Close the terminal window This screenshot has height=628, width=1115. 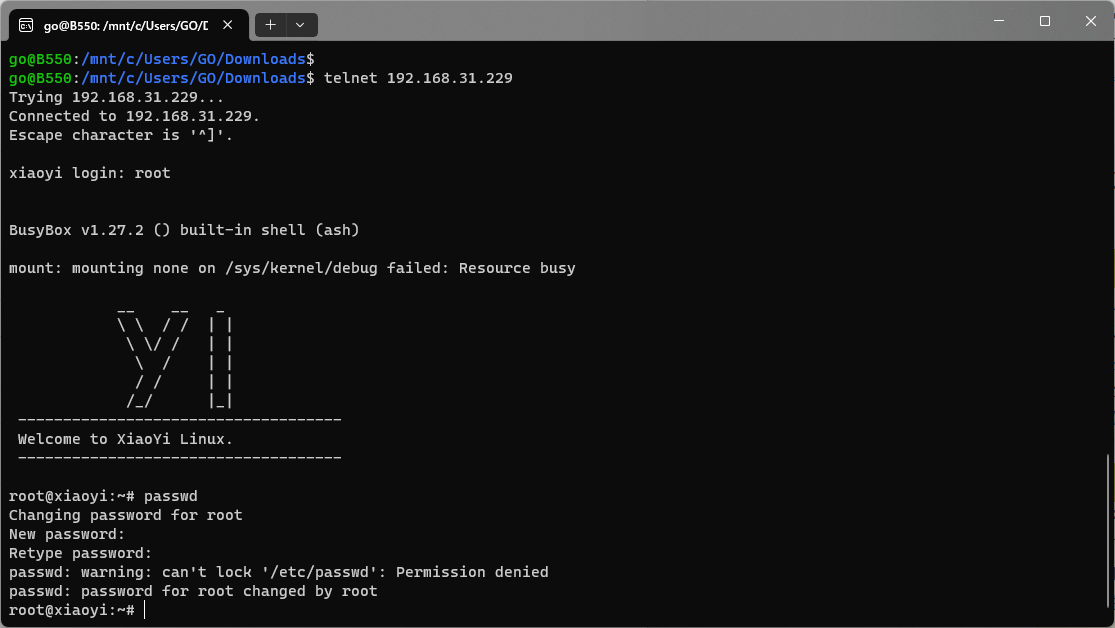[x=1091, y=21]
